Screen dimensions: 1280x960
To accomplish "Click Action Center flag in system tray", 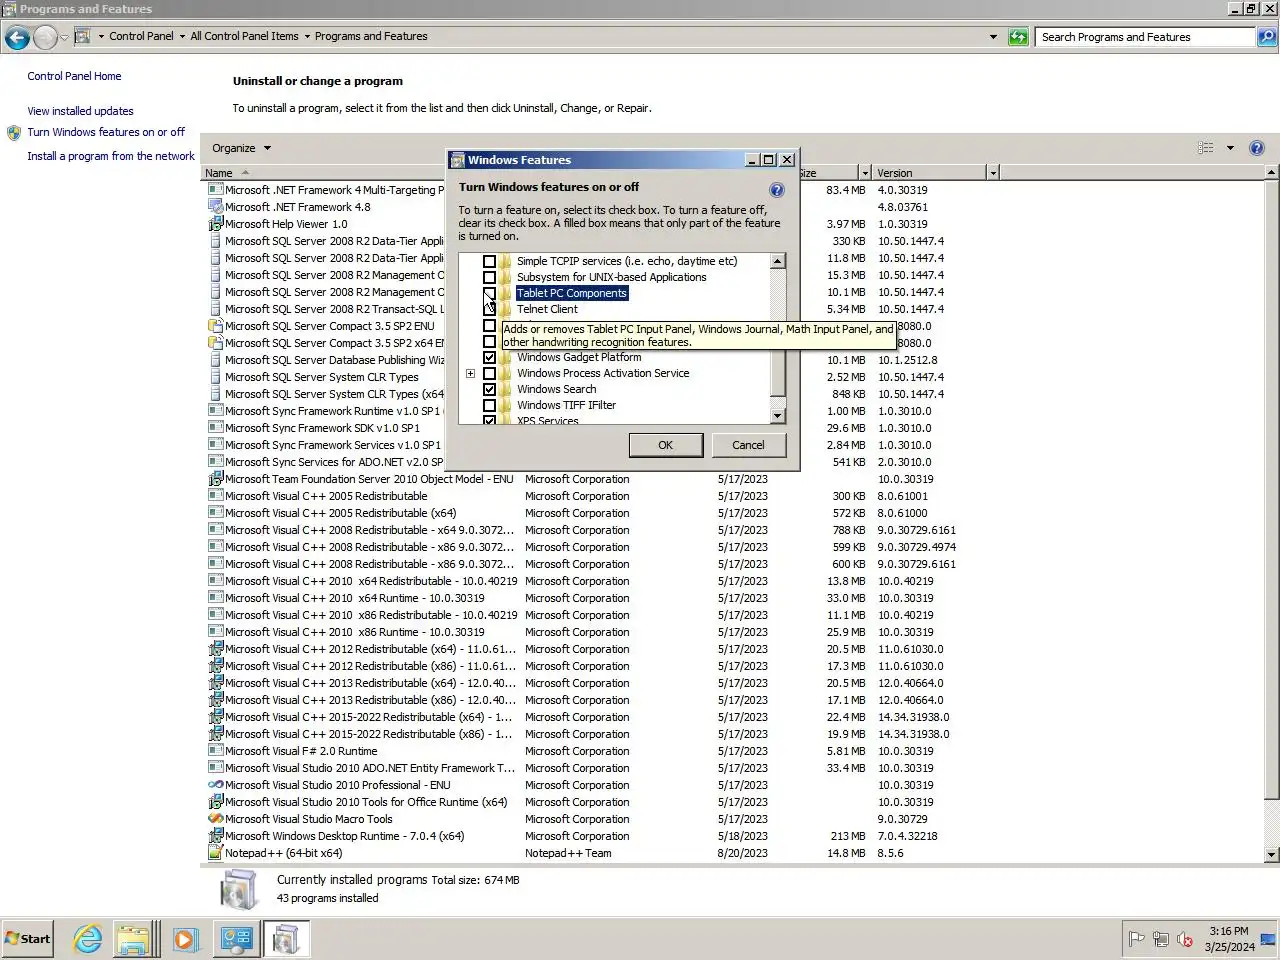I will pos(1136,939).
